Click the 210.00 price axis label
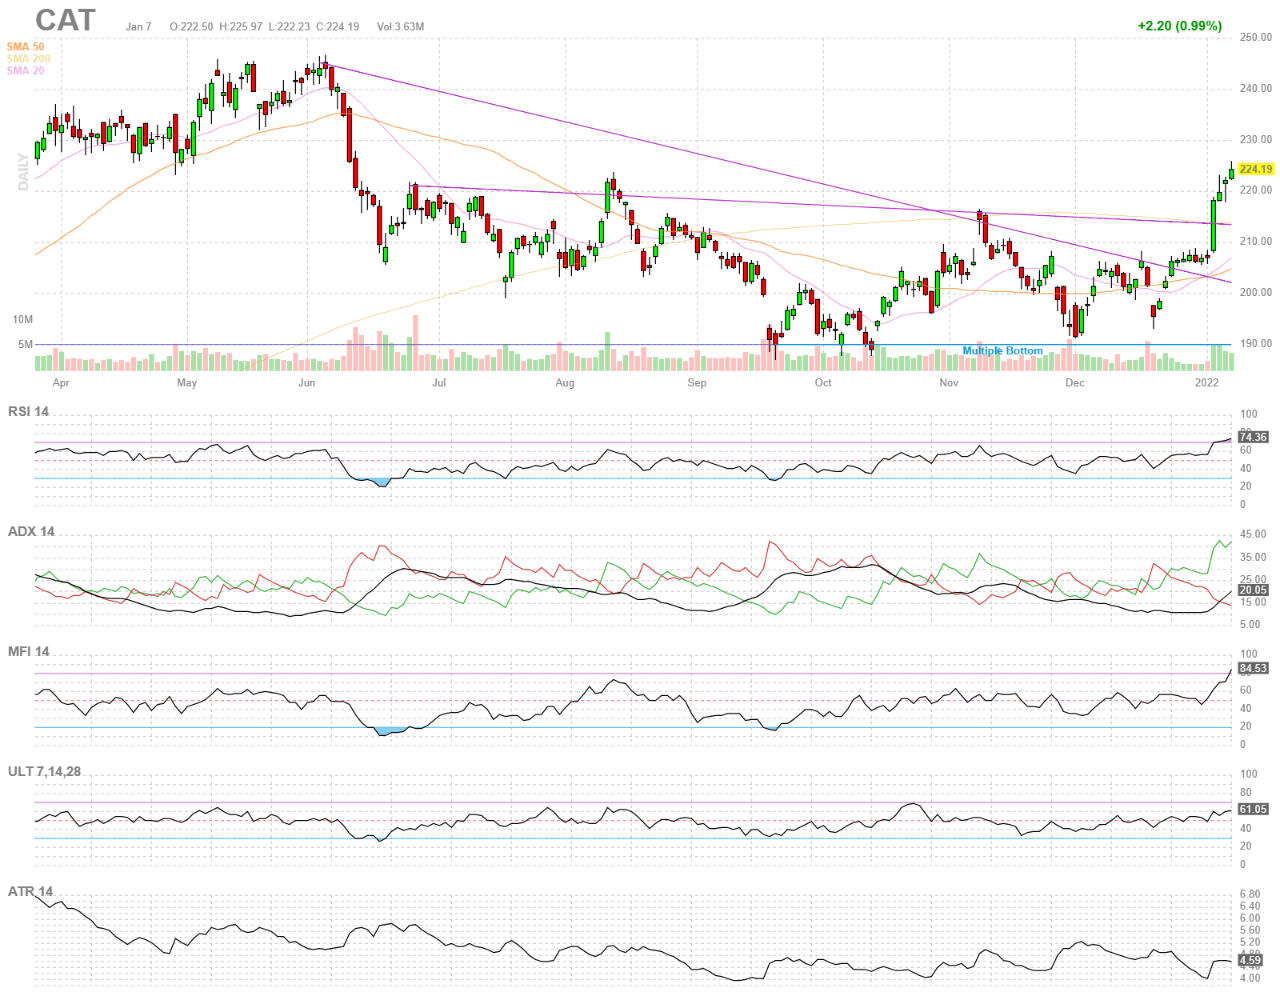Viewport: 1280px width, 1000px height. coord(1256,242)
